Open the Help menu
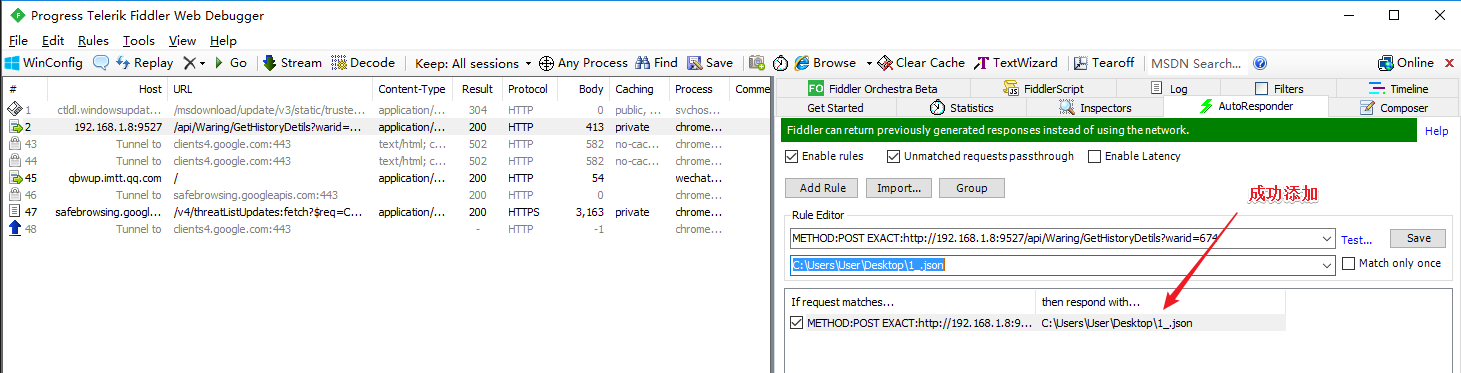Screen dimensions: 1461x373 [223, 41]
